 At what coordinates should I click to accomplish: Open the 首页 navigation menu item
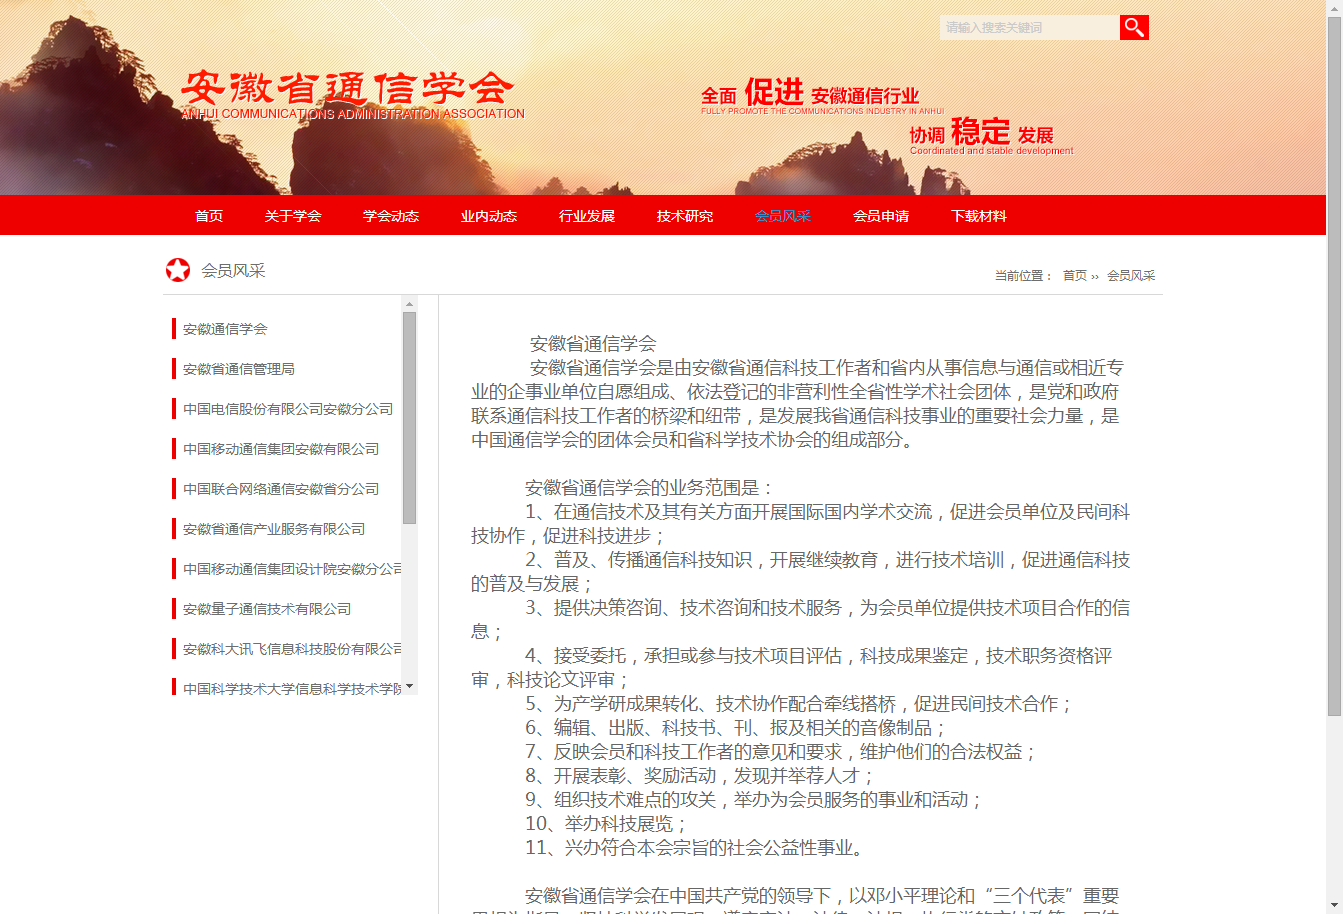[209, 216]
